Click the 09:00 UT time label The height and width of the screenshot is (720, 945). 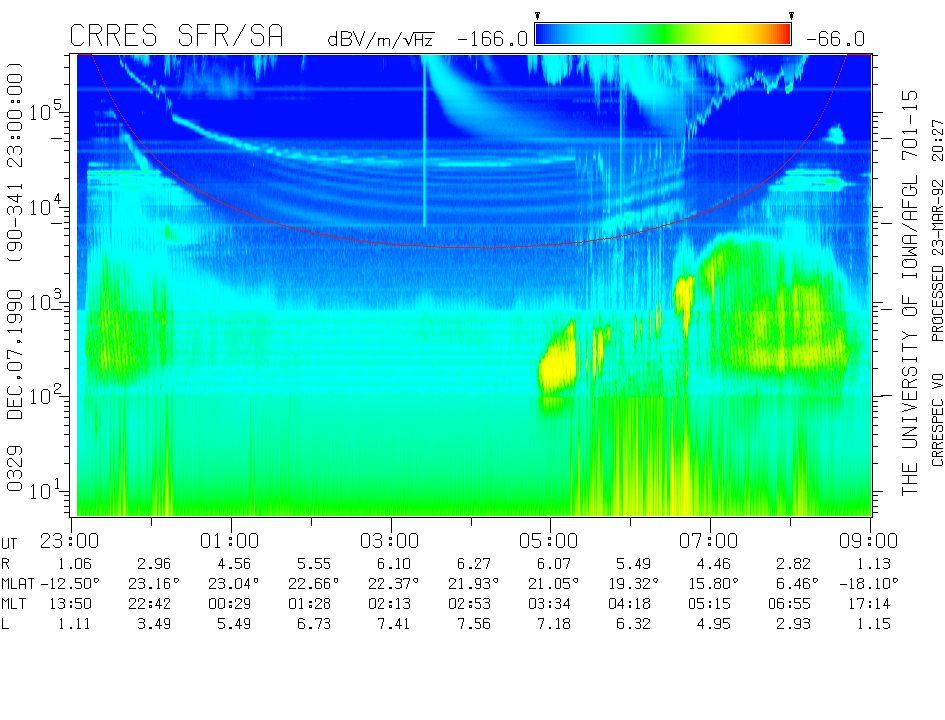point(870,540)
